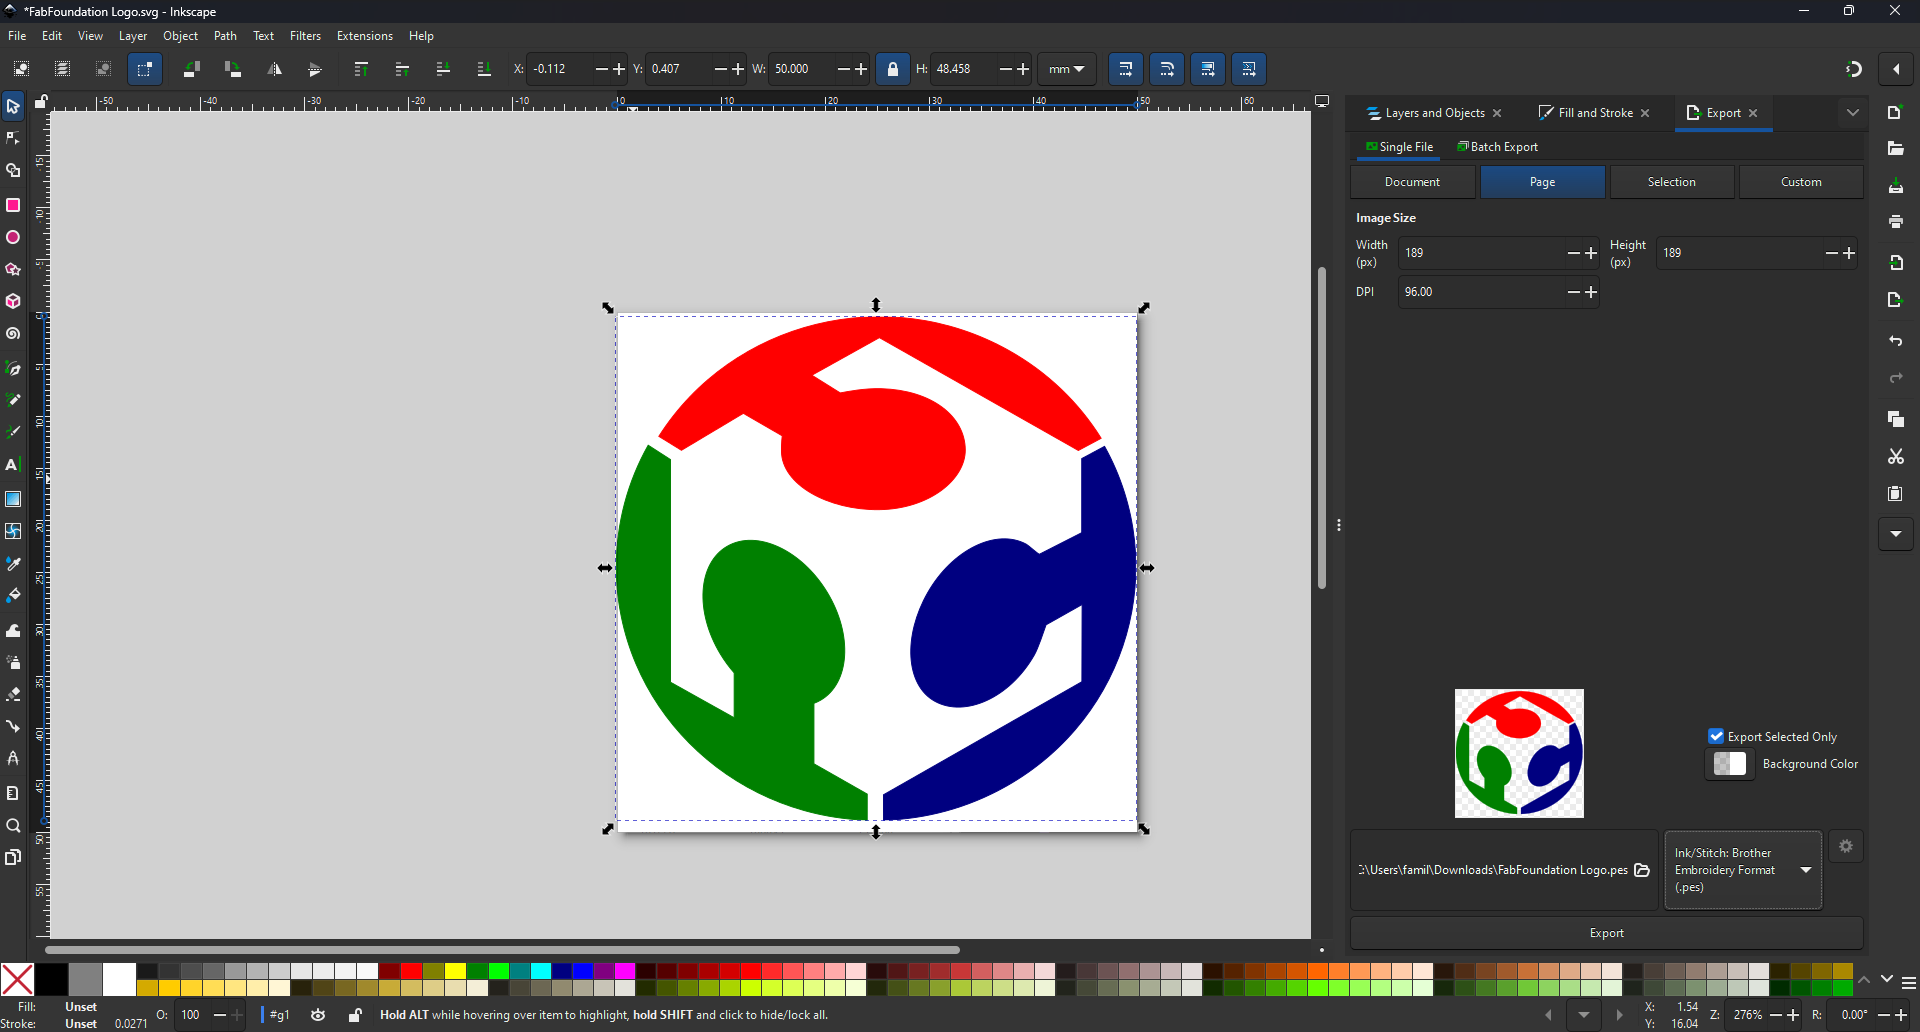Open the palette options menu
This screenshot has height=1032, width=1920.
[1909, 984]
